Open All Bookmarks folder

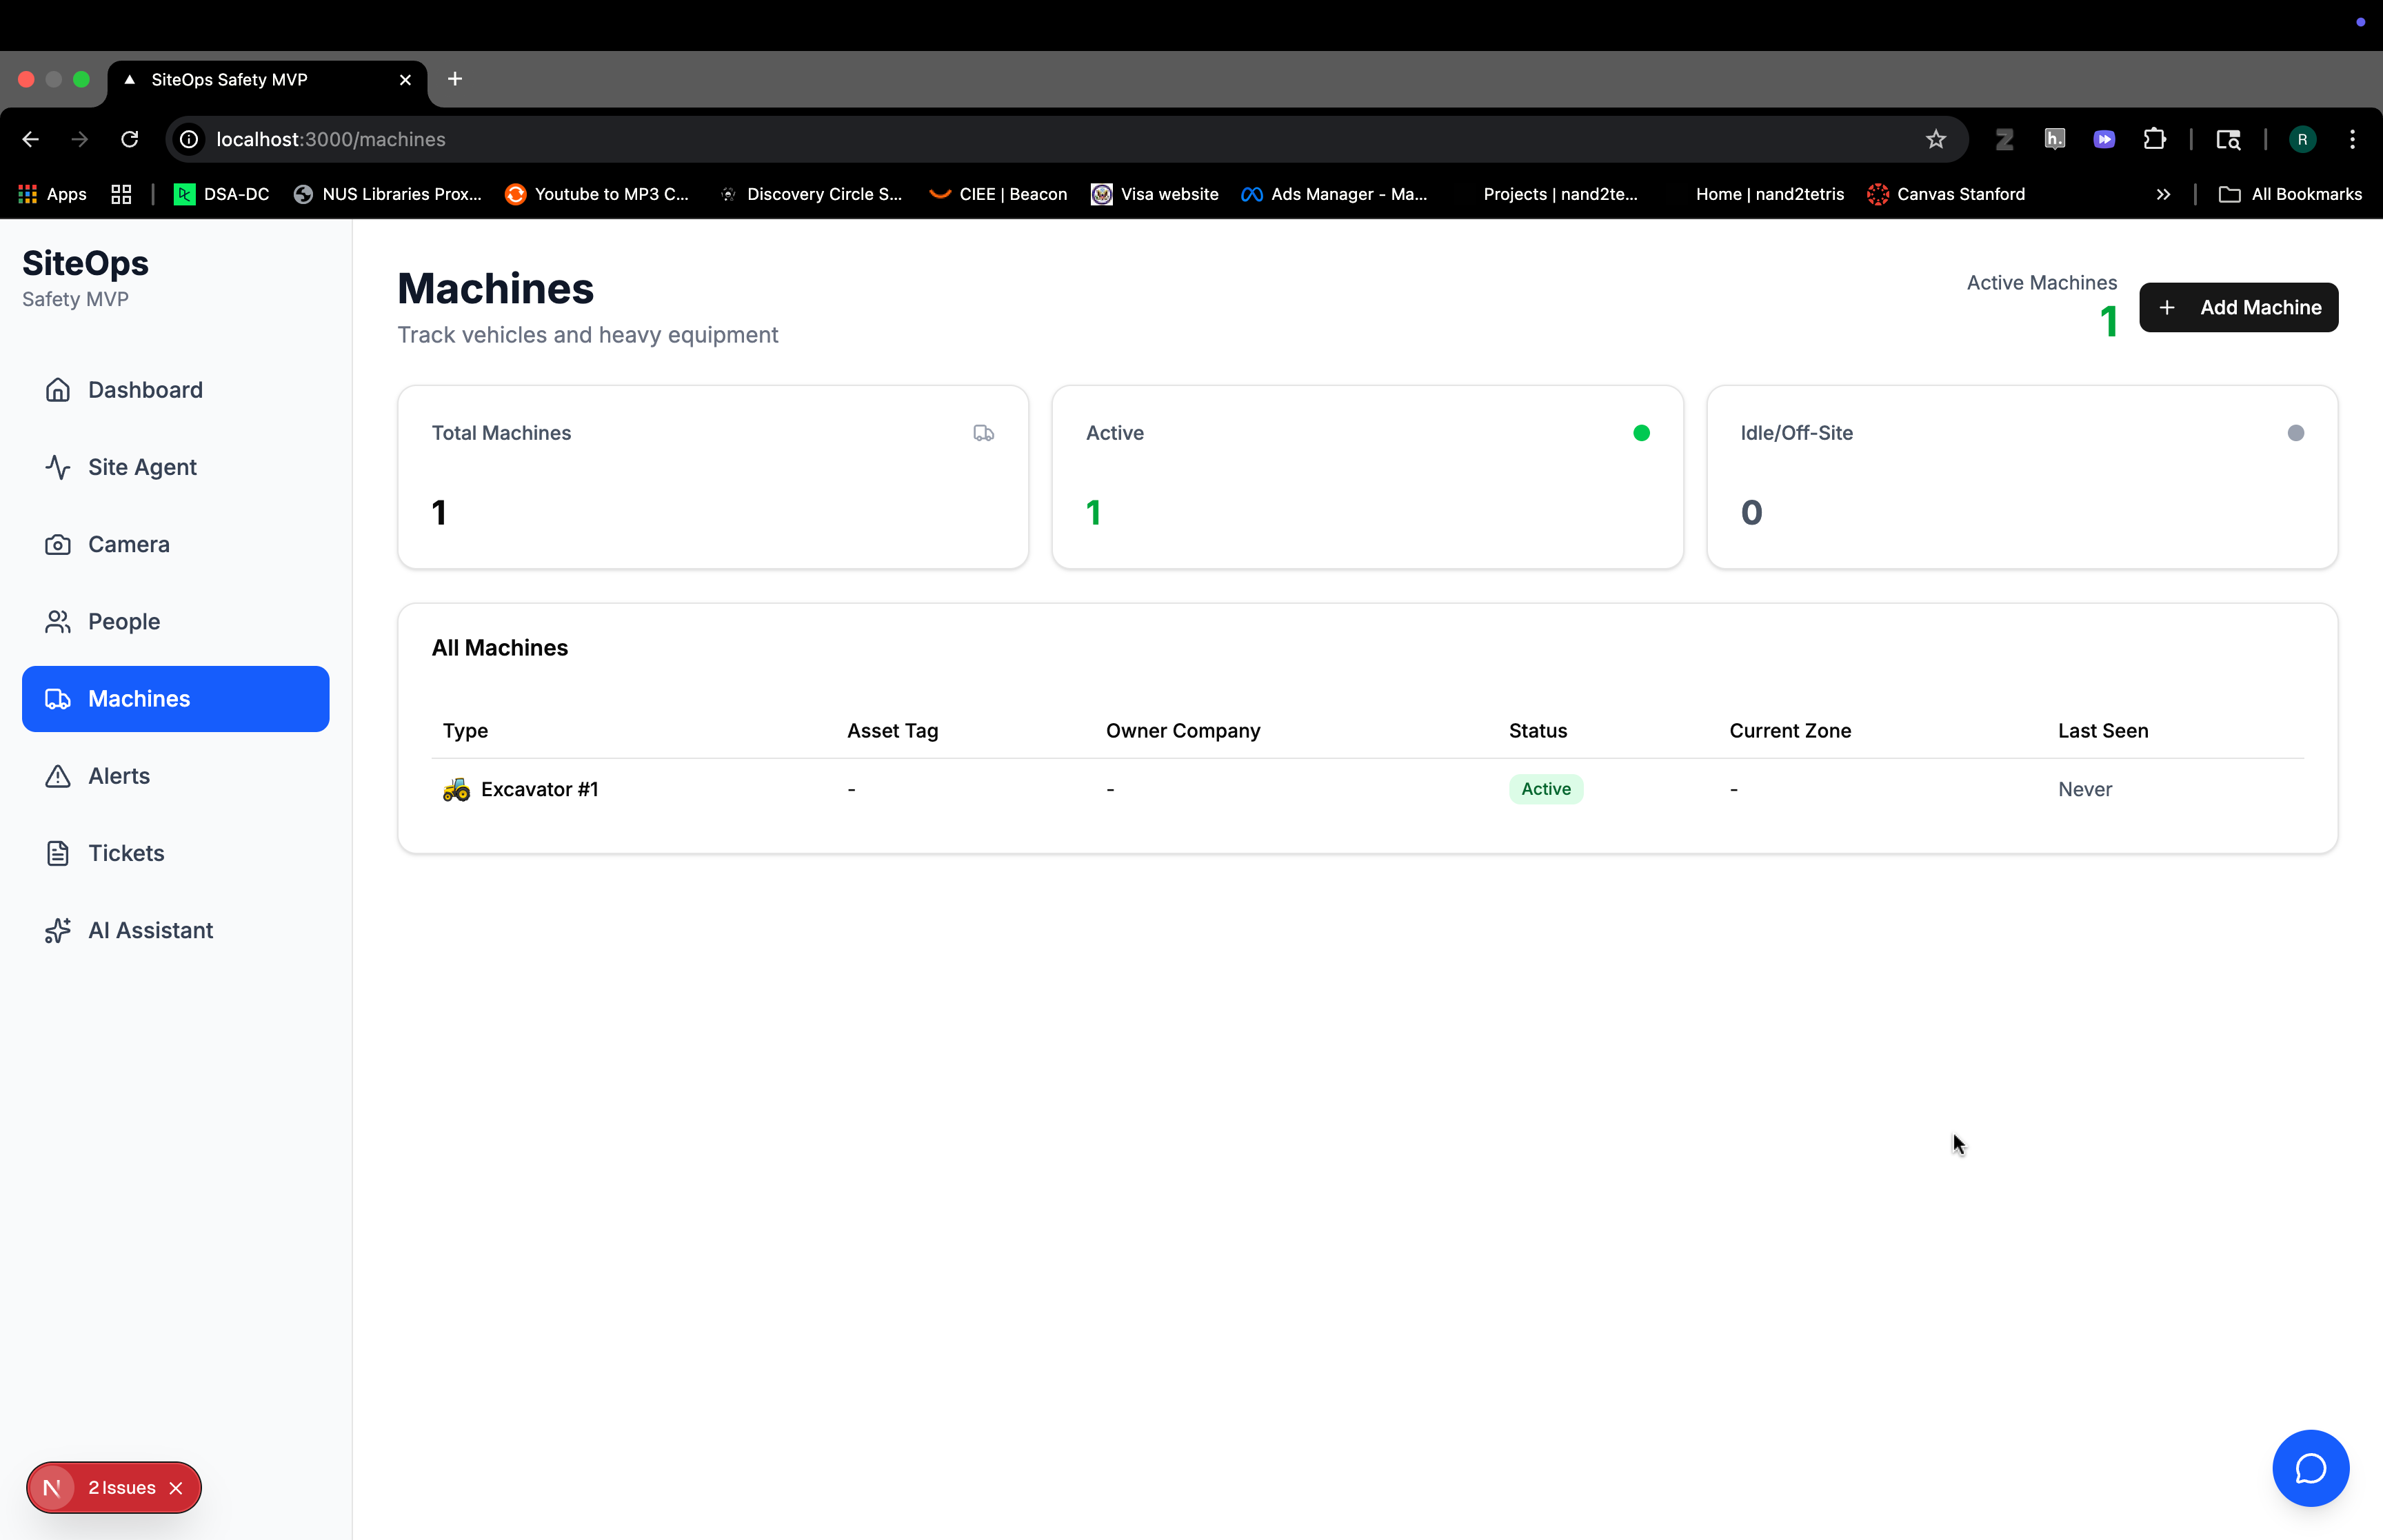(x=2291, y=194)
